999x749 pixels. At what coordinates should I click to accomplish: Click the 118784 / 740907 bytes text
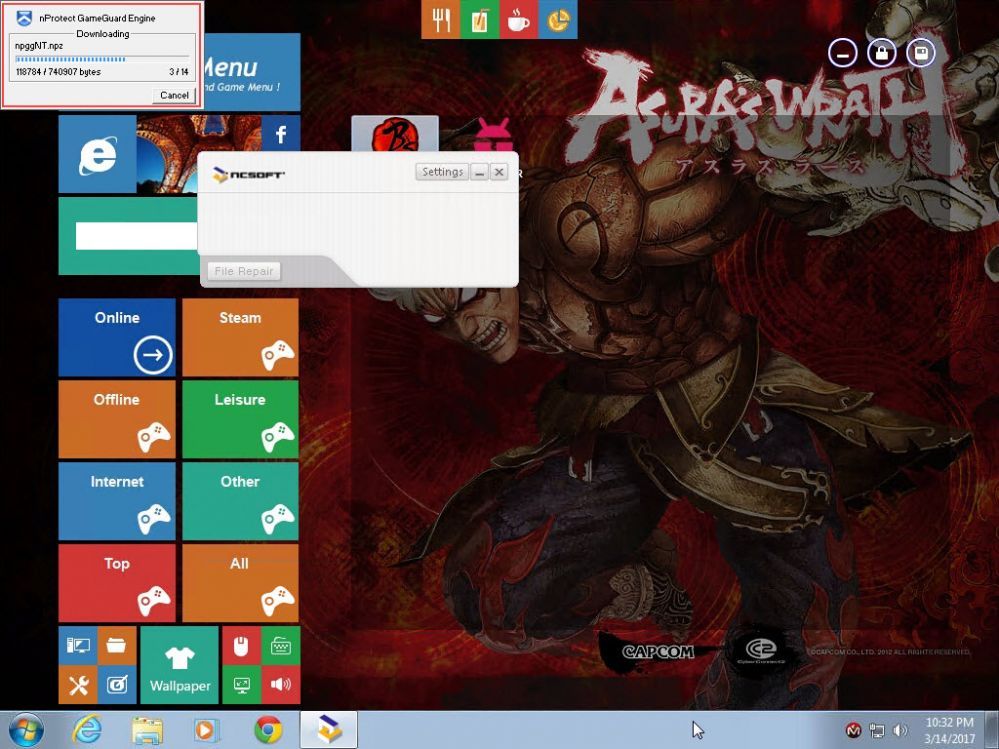pos(58,72)
